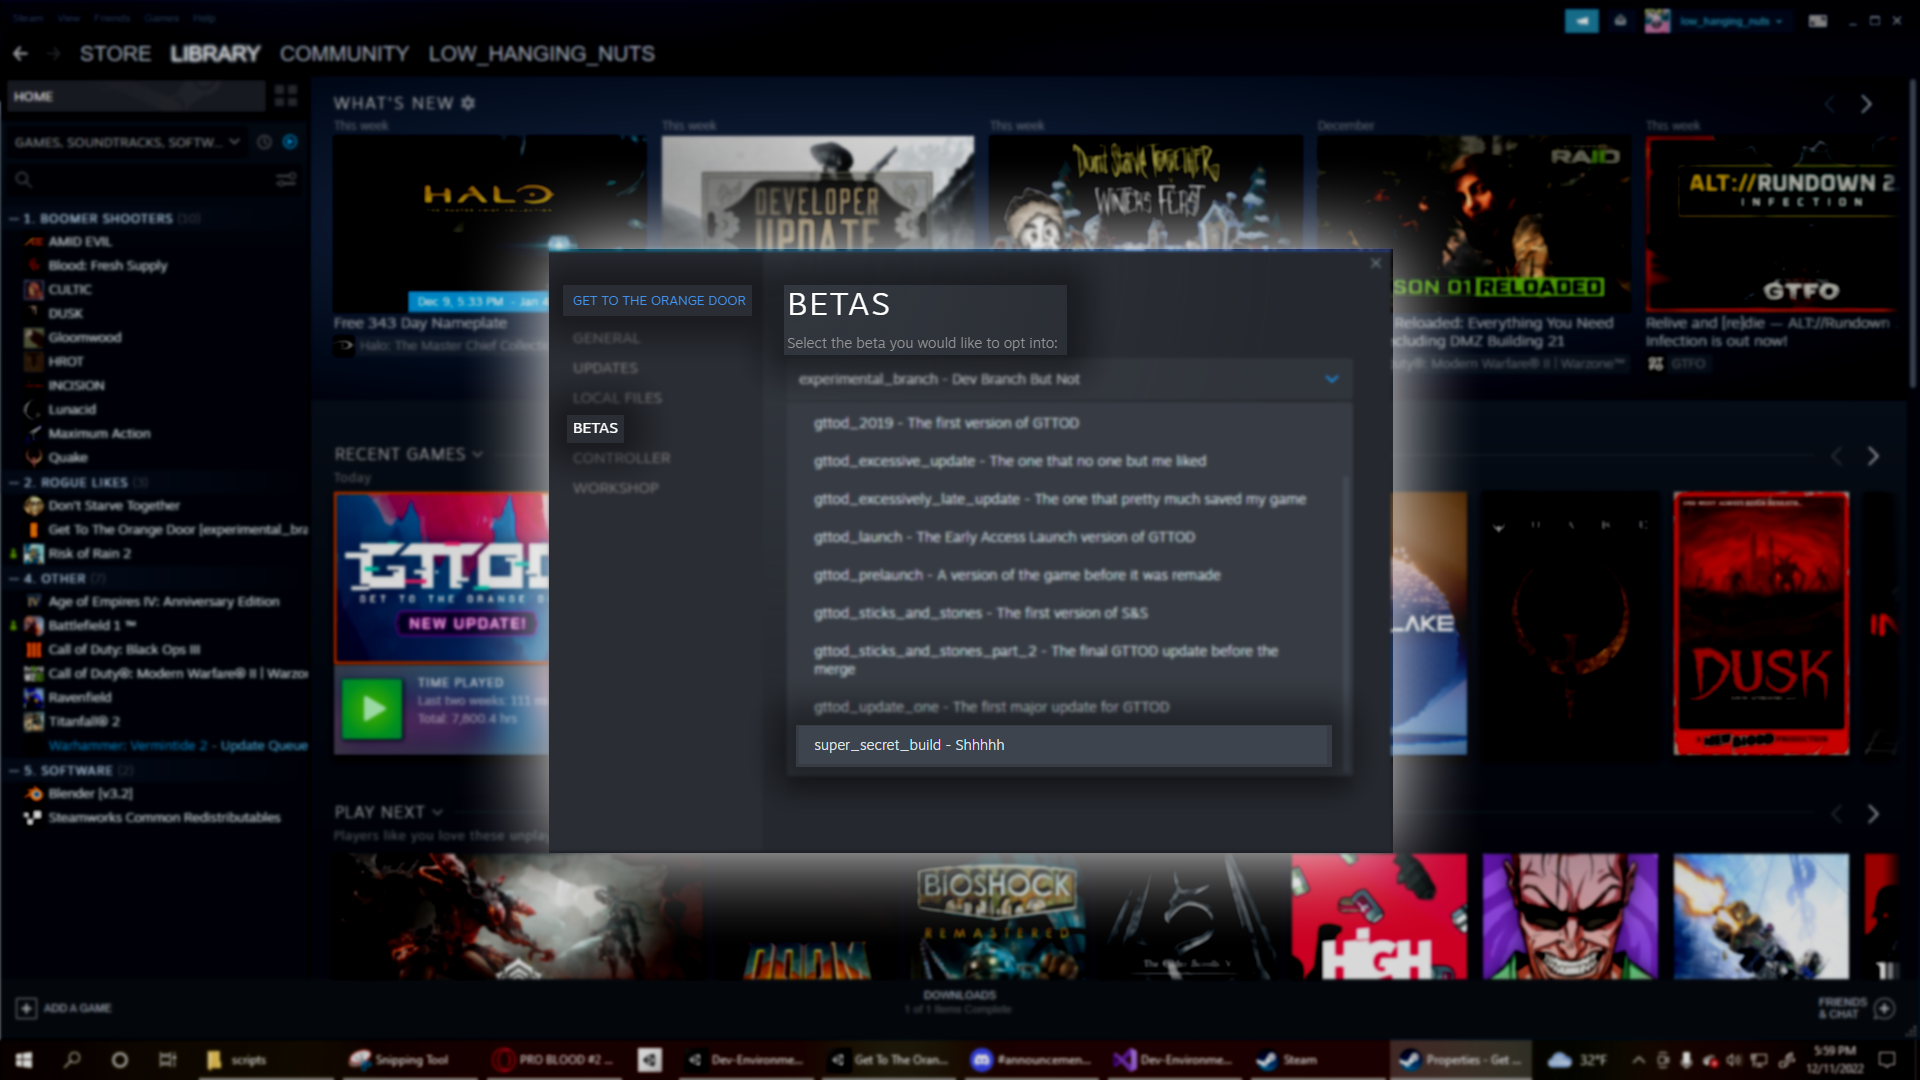Select DUSK in library list

click(65, 314)
